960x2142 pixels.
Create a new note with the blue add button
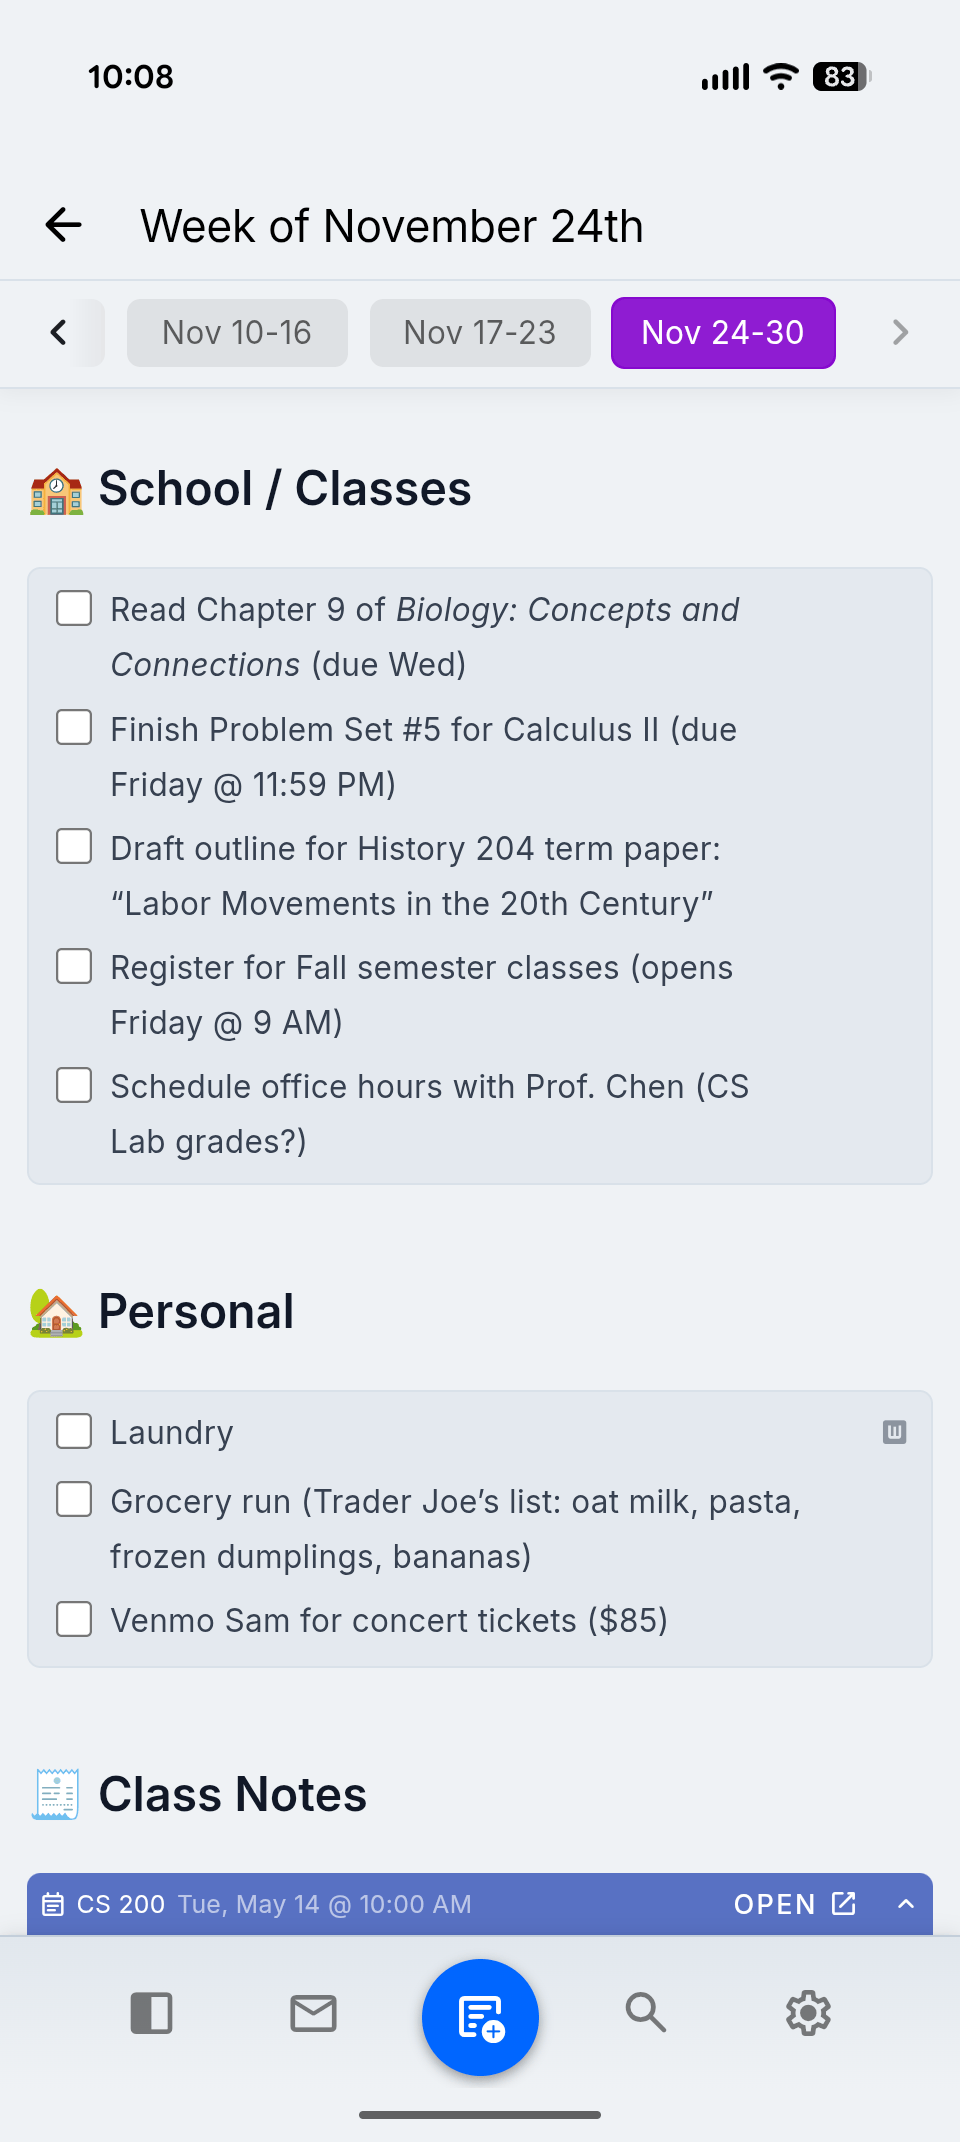[x=480, y=2016]
